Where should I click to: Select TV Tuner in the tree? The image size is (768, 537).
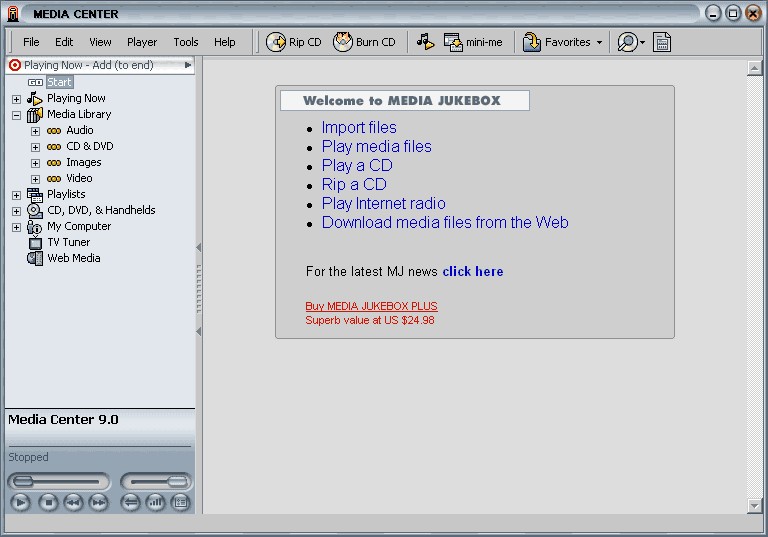68,242
